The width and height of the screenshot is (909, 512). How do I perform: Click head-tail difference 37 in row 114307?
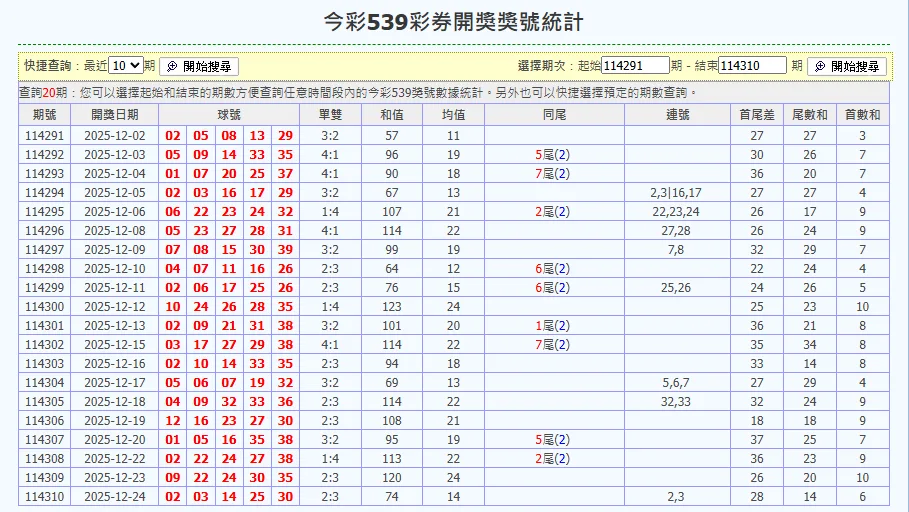point(757,440)
